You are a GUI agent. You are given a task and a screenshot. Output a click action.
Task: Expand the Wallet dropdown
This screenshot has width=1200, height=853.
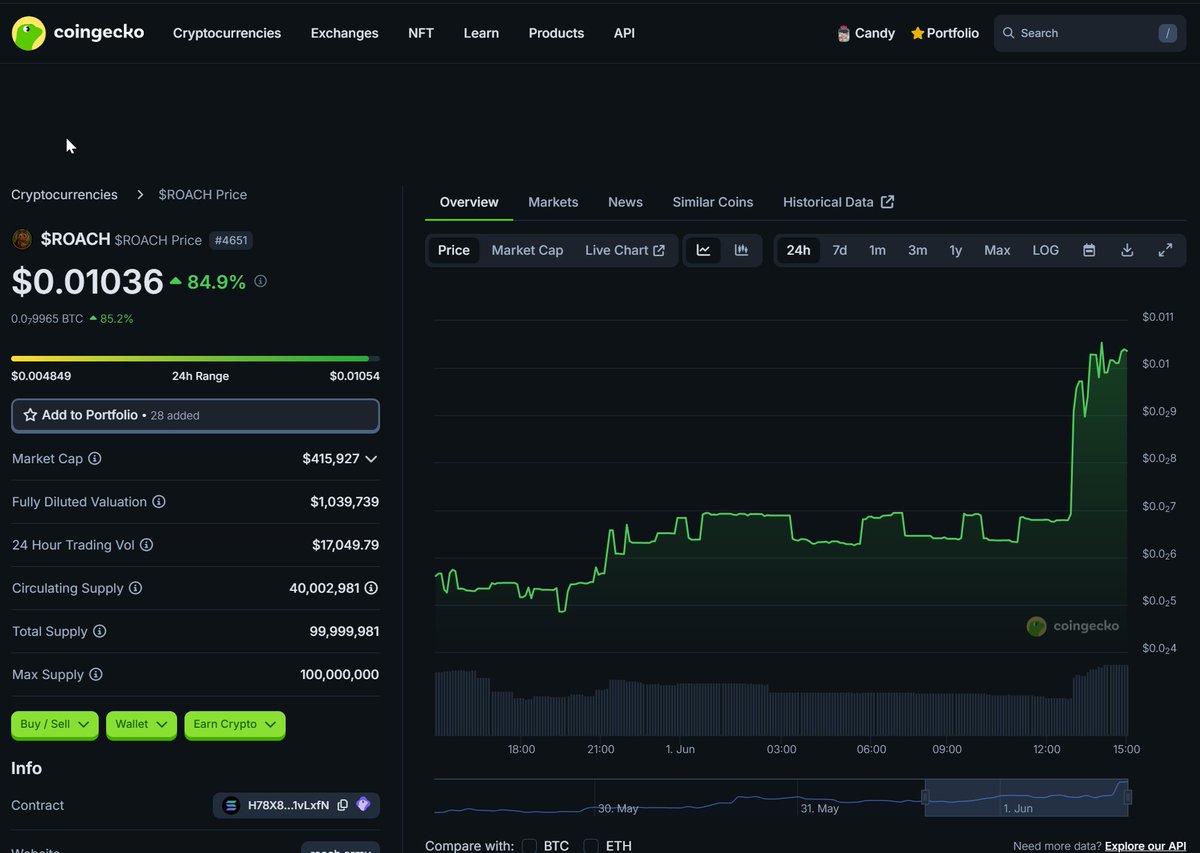tap(141, 723)
